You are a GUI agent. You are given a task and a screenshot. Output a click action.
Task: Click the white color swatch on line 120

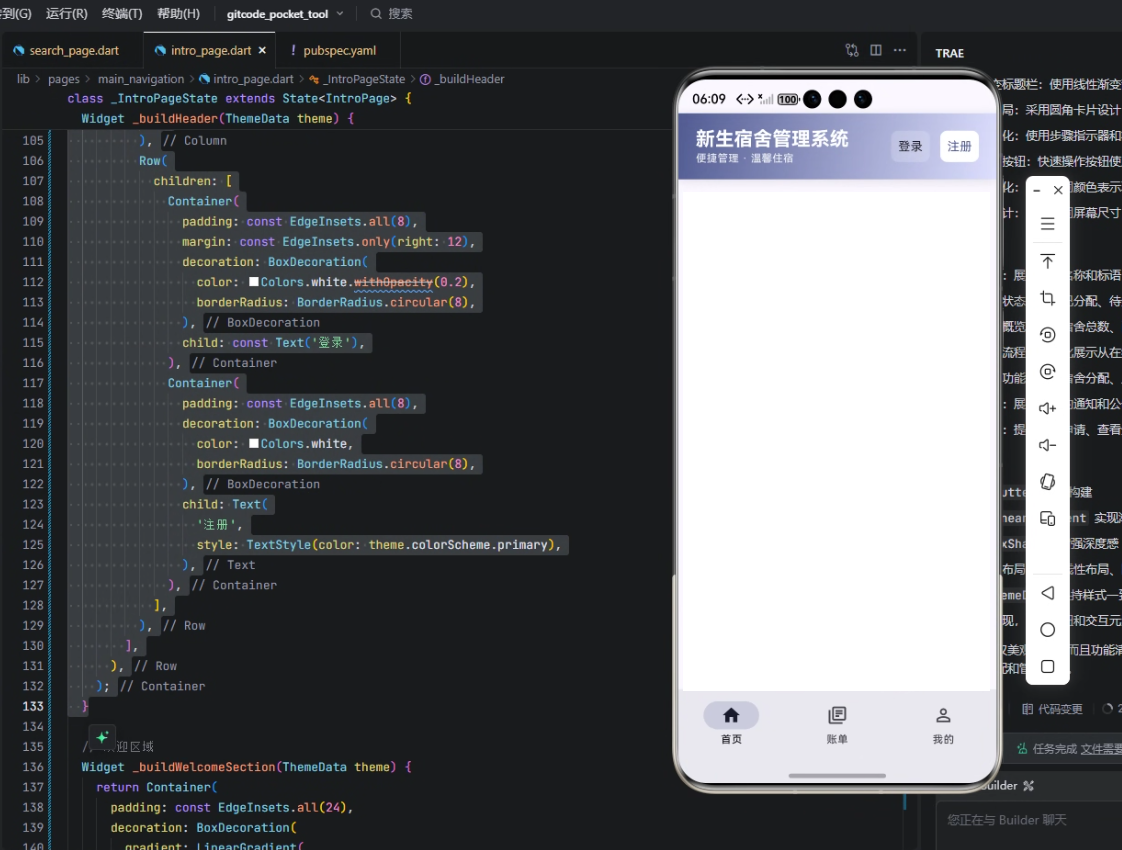[253, 444]
